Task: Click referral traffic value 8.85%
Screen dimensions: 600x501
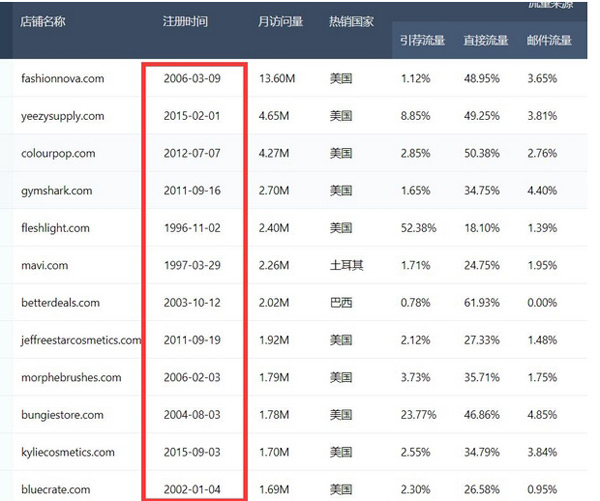Action: click(x=415, y=116)
